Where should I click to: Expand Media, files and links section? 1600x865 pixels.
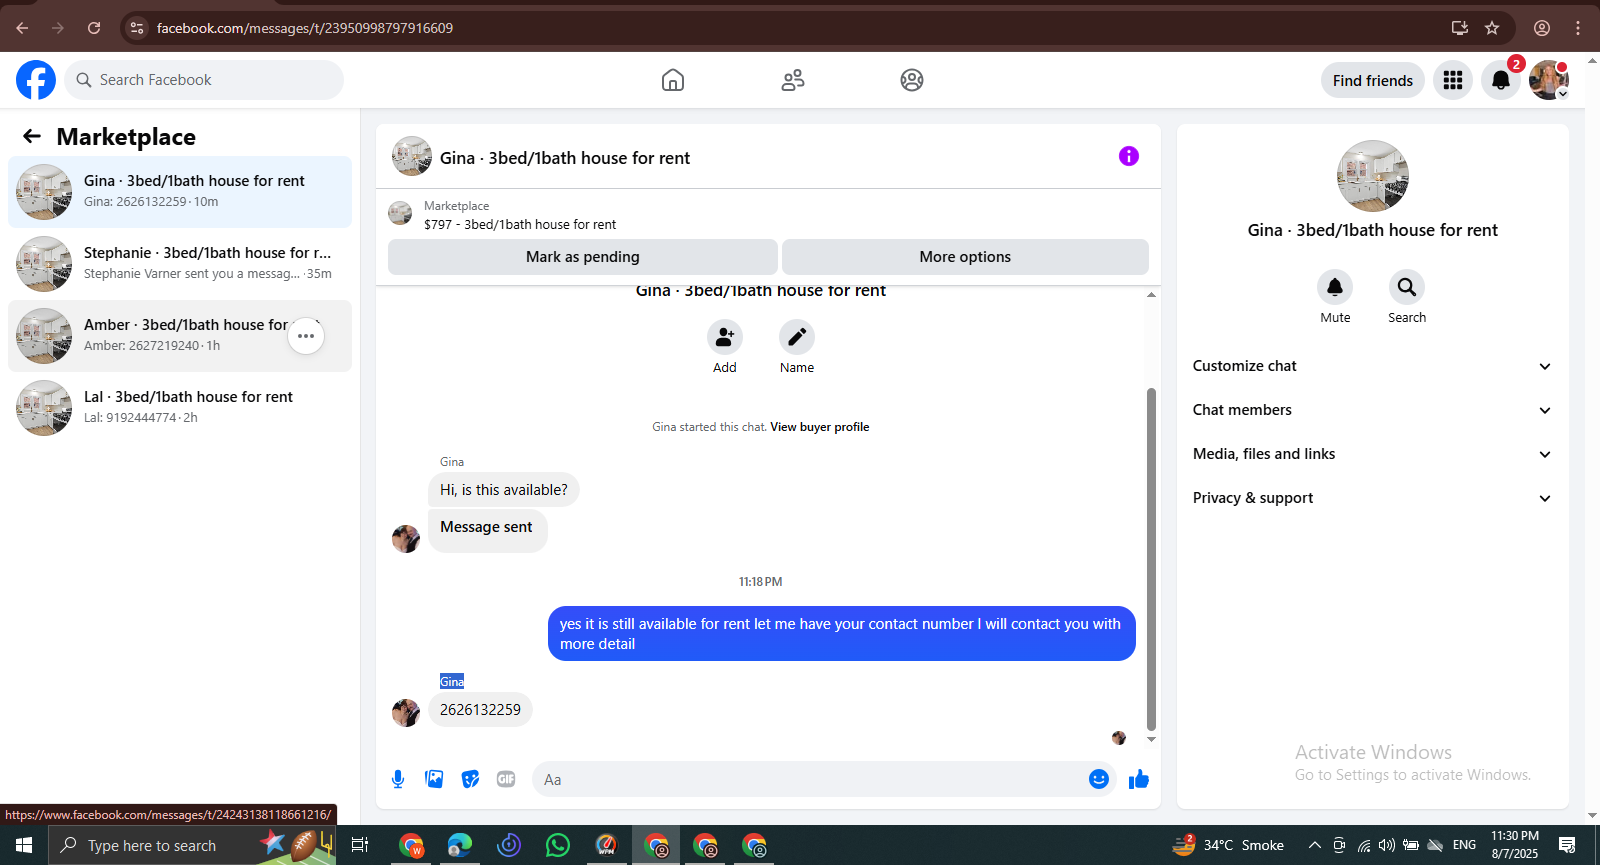tap(1372, 454)
